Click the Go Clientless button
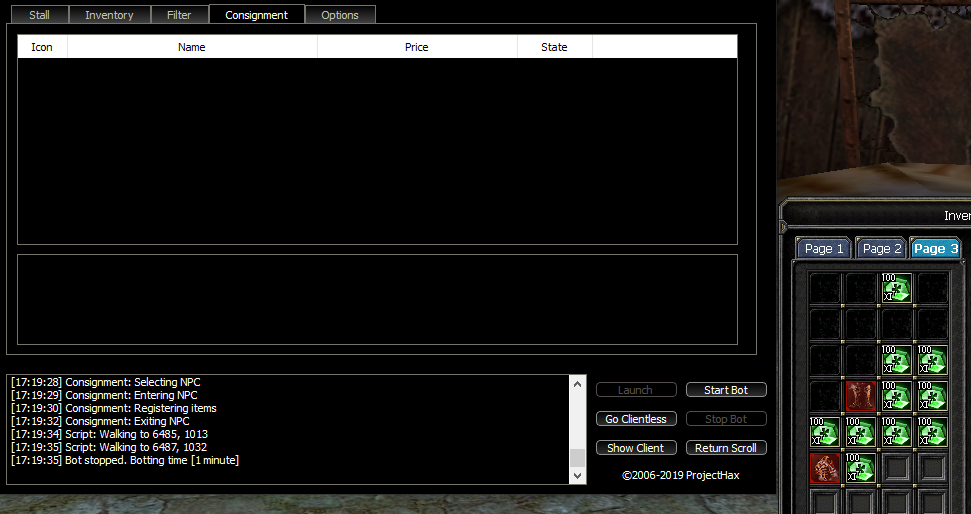The height and width of the screenshot is (514, 971). [x=636, y=419]
